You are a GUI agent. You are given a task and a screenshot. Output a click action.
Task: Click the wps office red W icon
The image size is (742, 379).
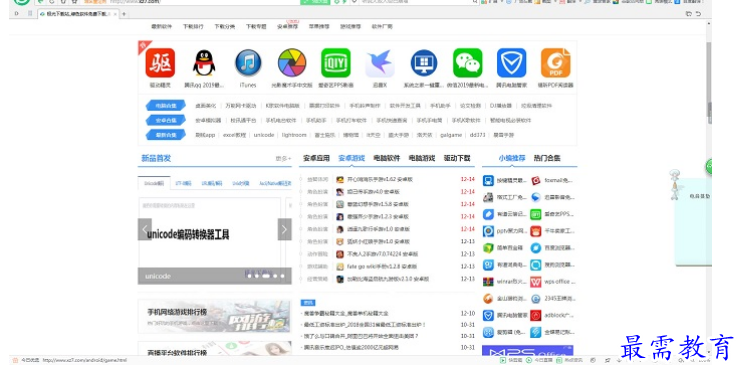coord(536,282)
